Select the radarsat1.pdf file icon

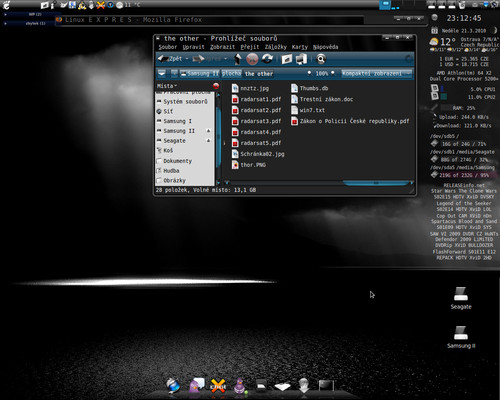tap(235, 99)
